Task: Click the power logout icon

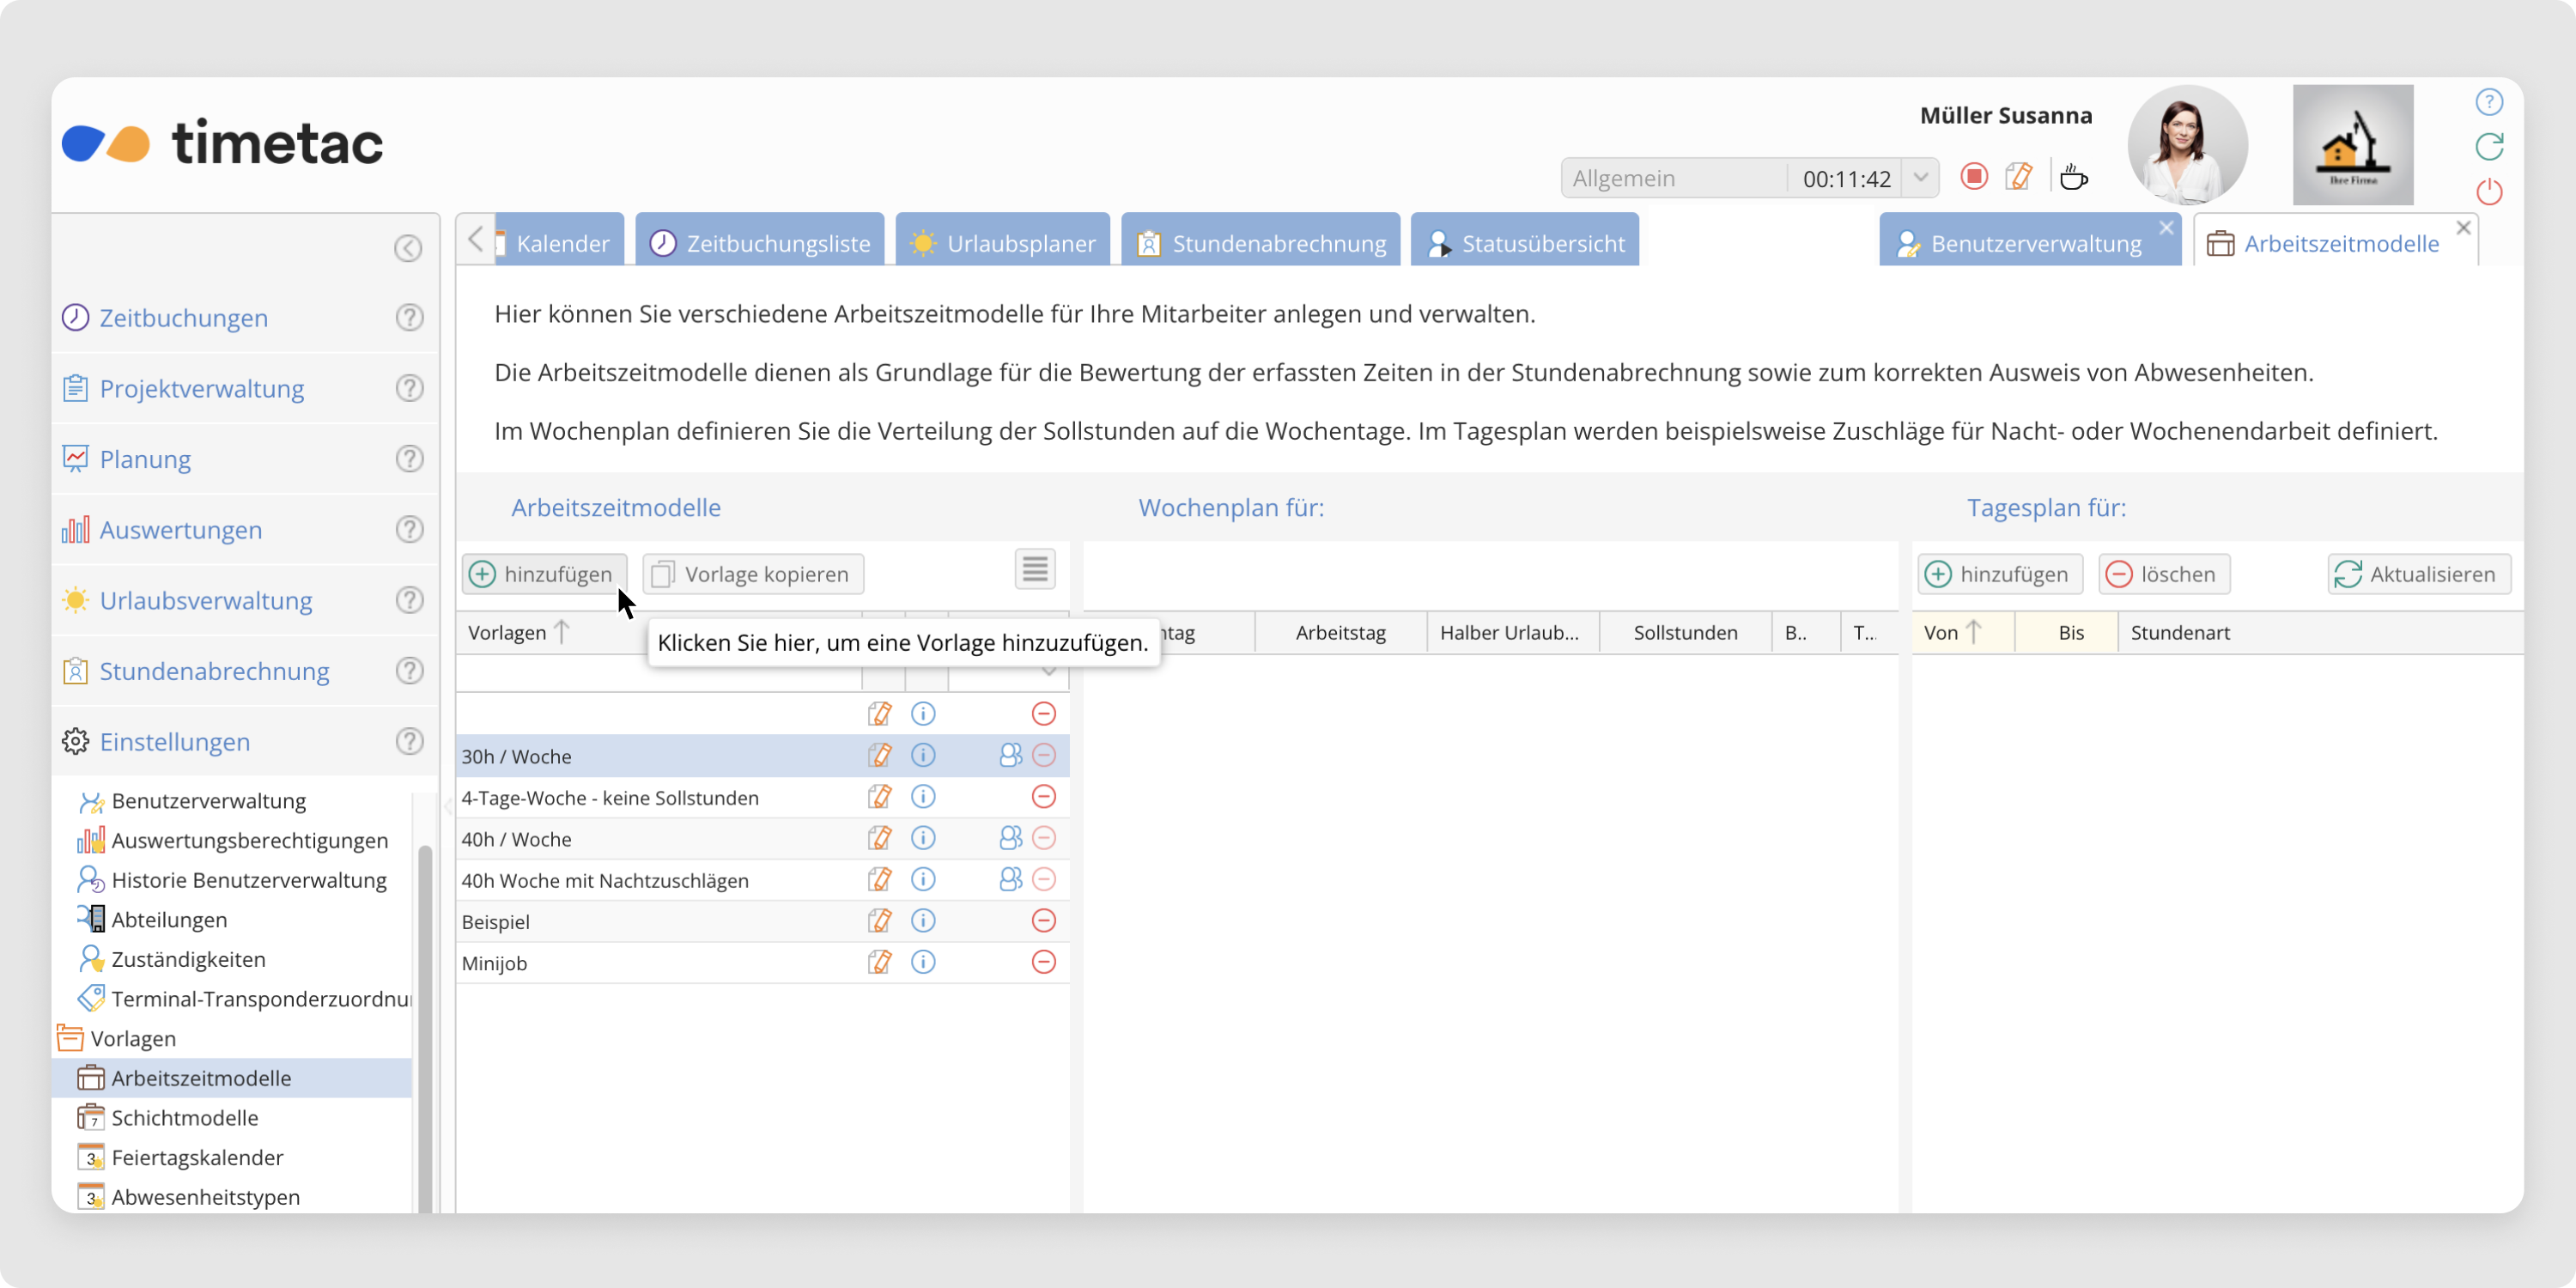Action: pyautogui.click(x=2489, y=191)
